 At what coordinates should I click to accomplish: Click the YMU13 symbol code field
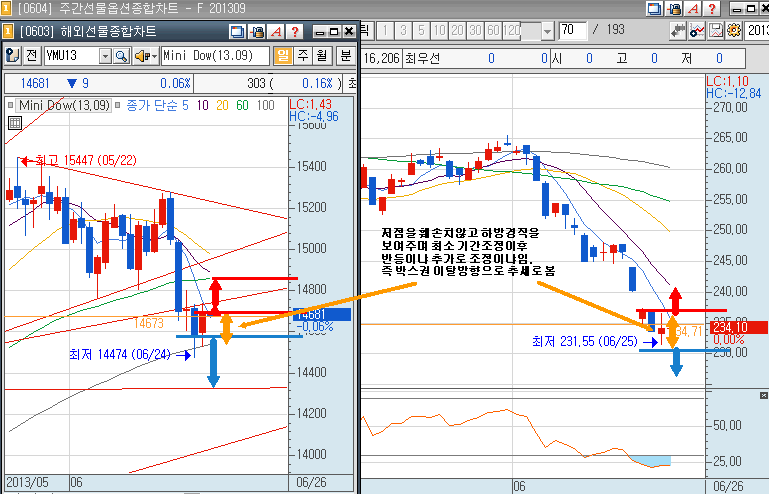click(x=72, y=56)
